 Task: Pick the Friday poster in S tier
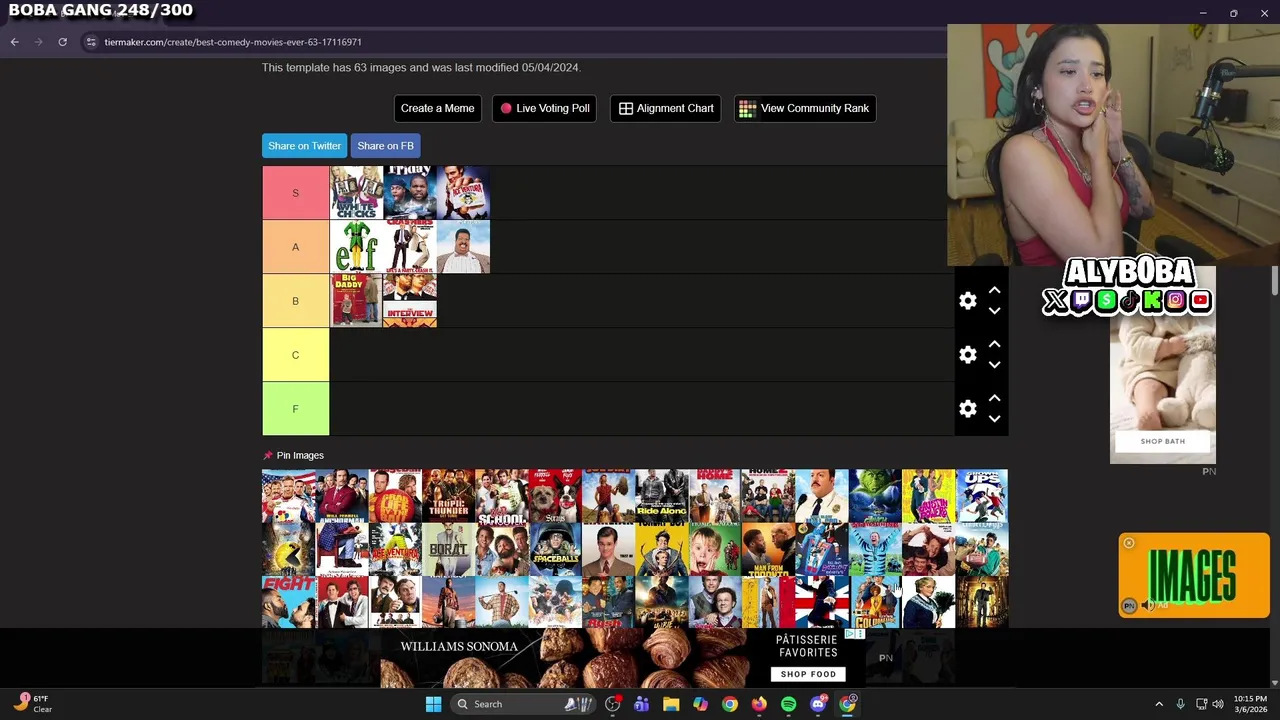point(410,193)
